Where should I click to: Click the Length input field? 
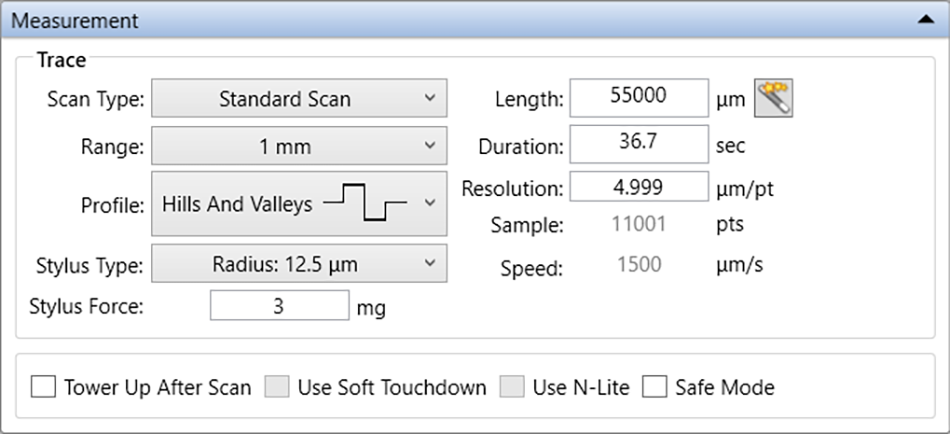(639, 98)
